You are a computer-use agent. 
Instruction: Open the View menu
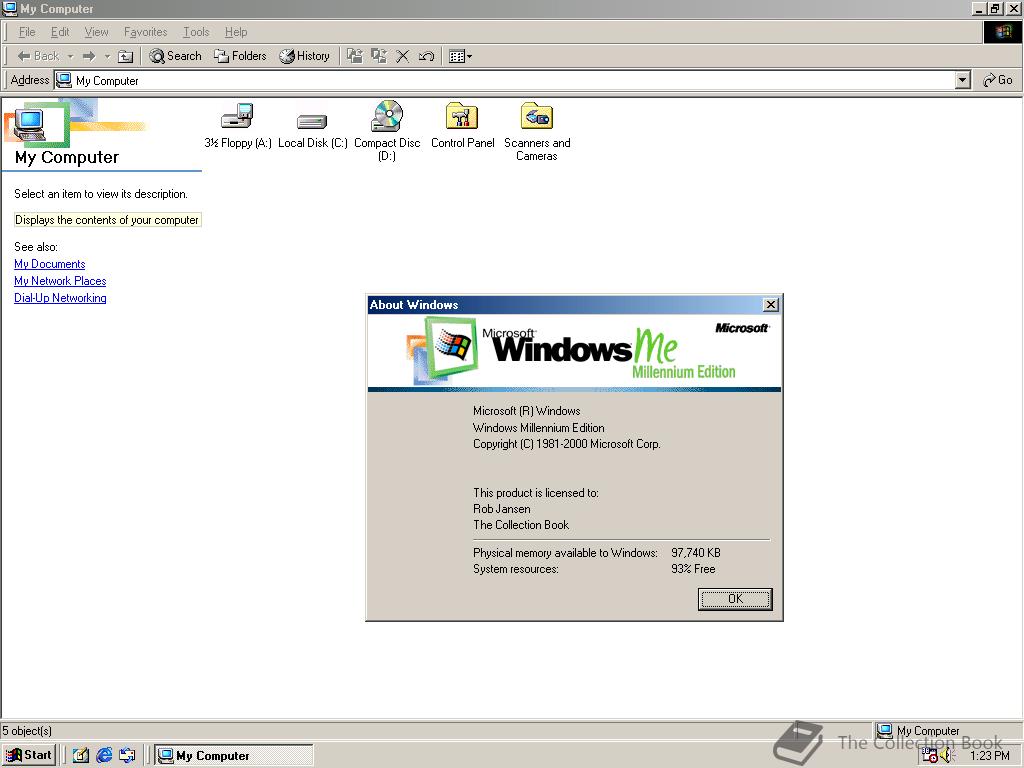97,32
